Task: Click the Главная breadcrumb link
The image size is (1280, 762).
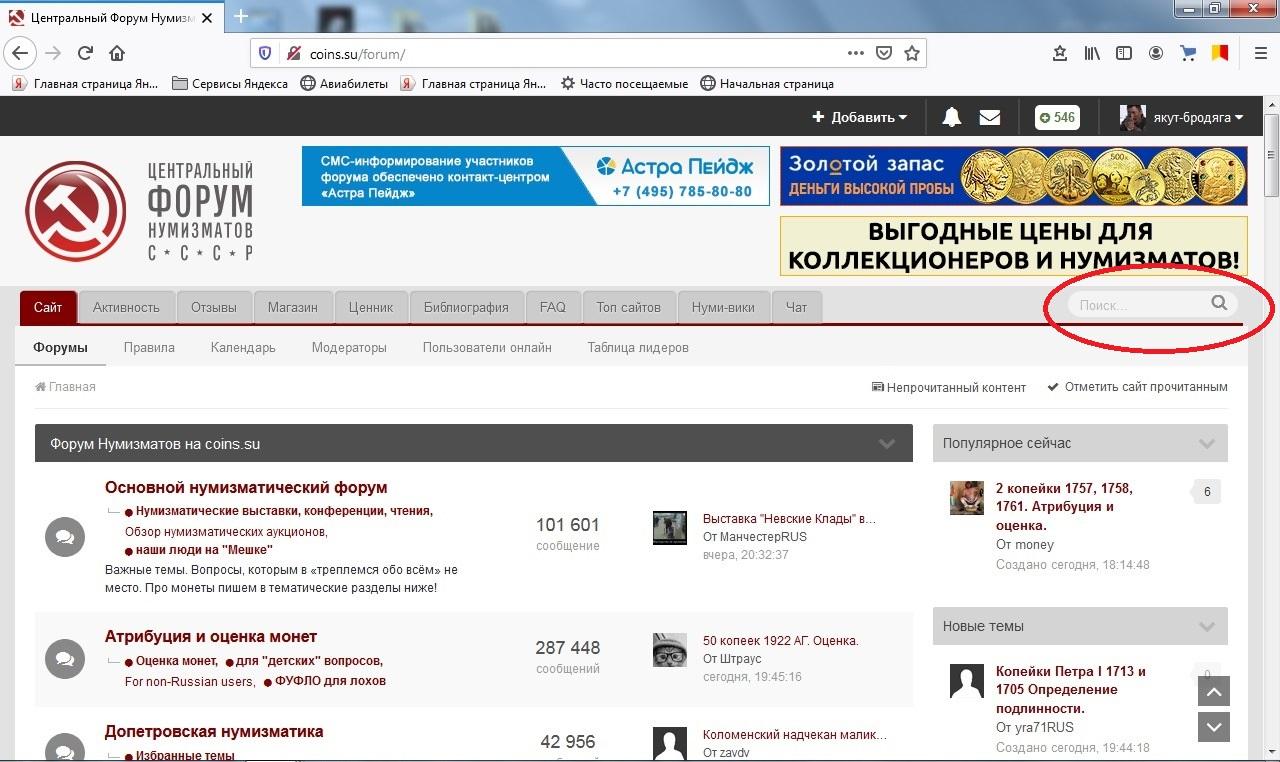Action: 65,386
